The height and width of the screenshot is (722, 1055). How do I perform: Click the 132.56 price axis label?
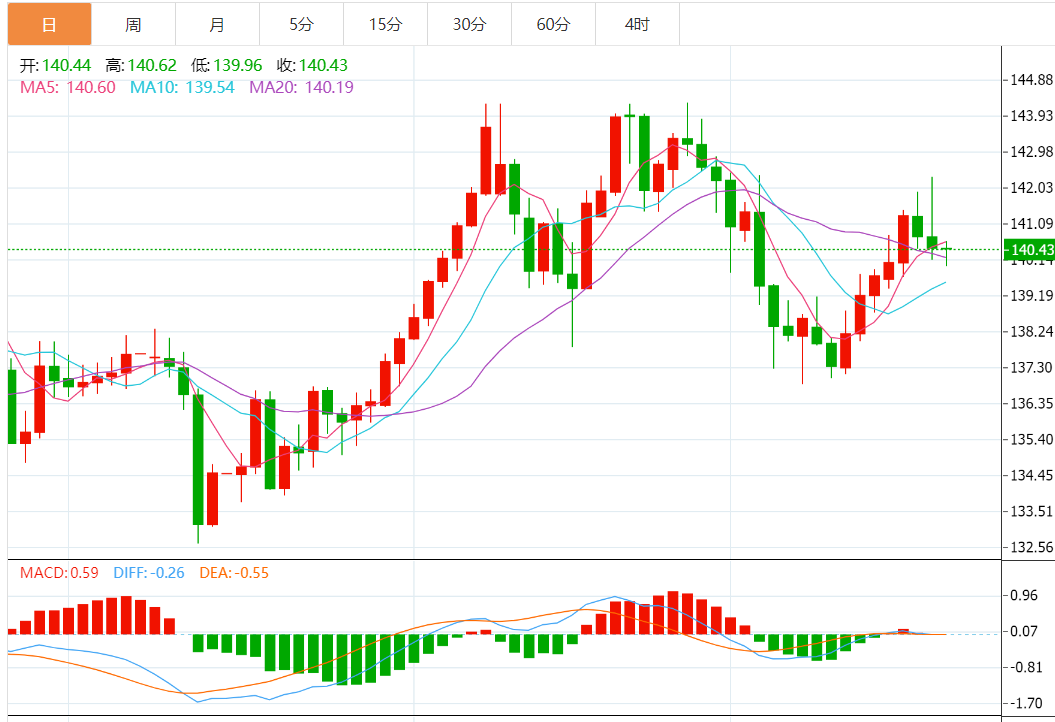point(1031,547)
